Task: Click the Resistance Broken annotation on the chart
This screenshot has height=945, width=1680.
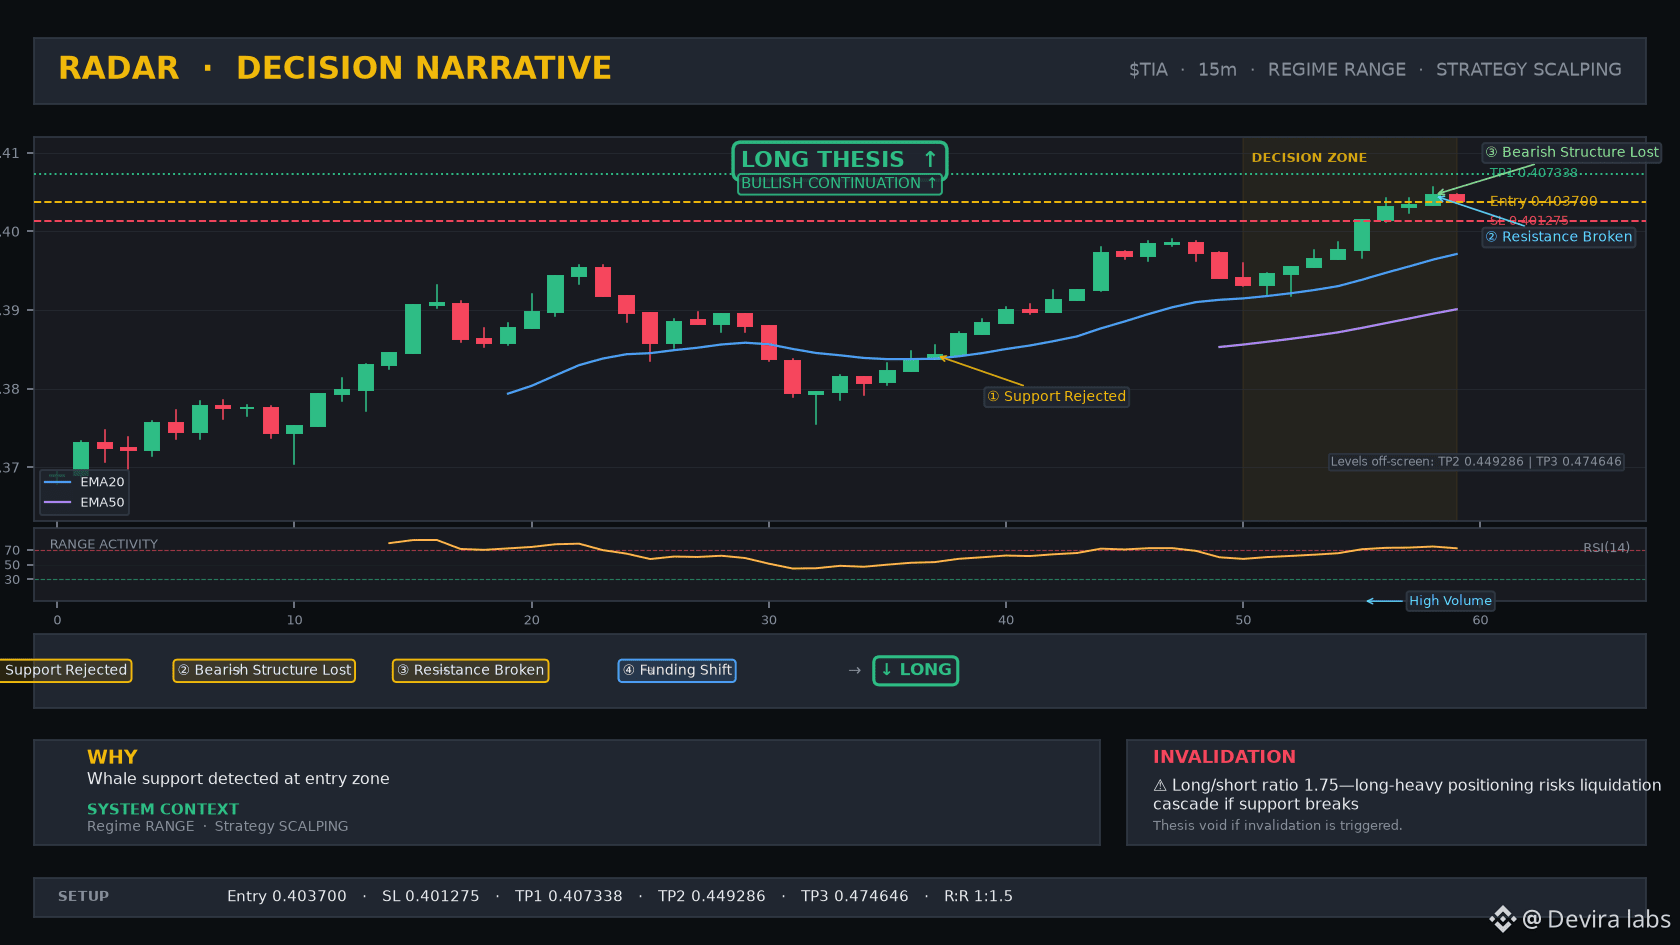Action: 1559,237
